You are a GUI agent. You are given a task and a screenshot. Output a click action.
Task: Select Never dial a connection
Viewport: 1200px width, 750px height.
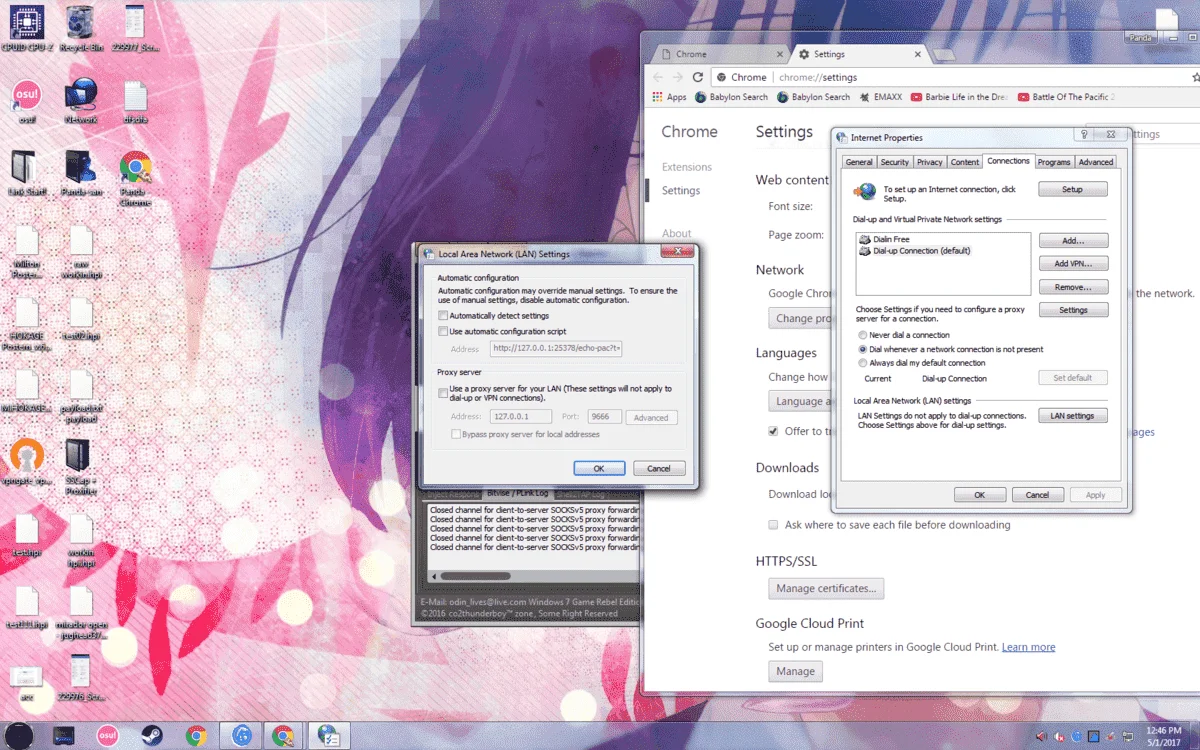click(x=863, y=335)
